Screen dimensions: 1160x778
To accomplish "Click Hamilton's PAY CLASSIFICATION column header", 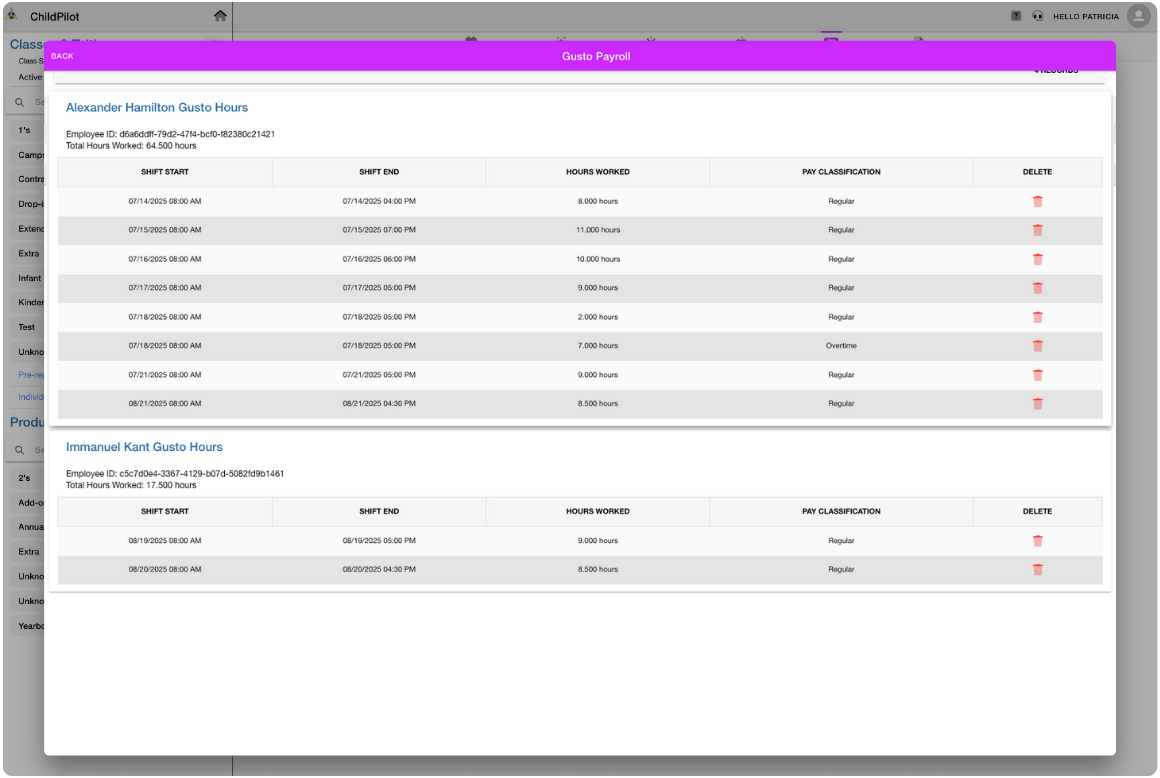I will click(x=841, y=172).
